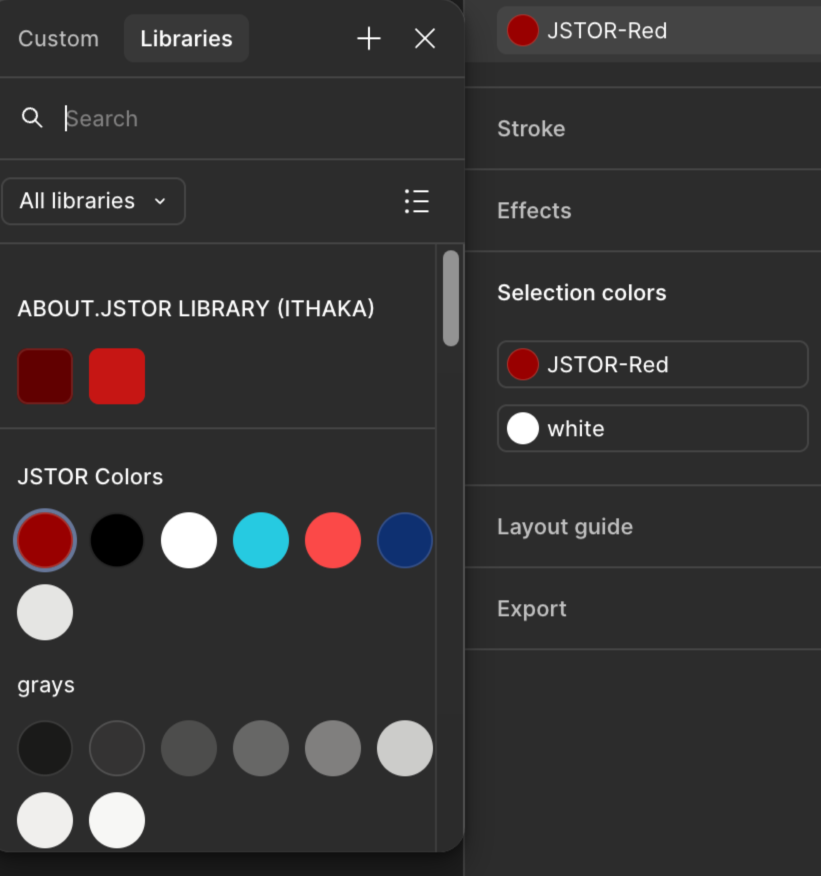The width and height of the screenshot is (821, 876).
Task: Open the All libraries dropdown
Action: [94, 201]
